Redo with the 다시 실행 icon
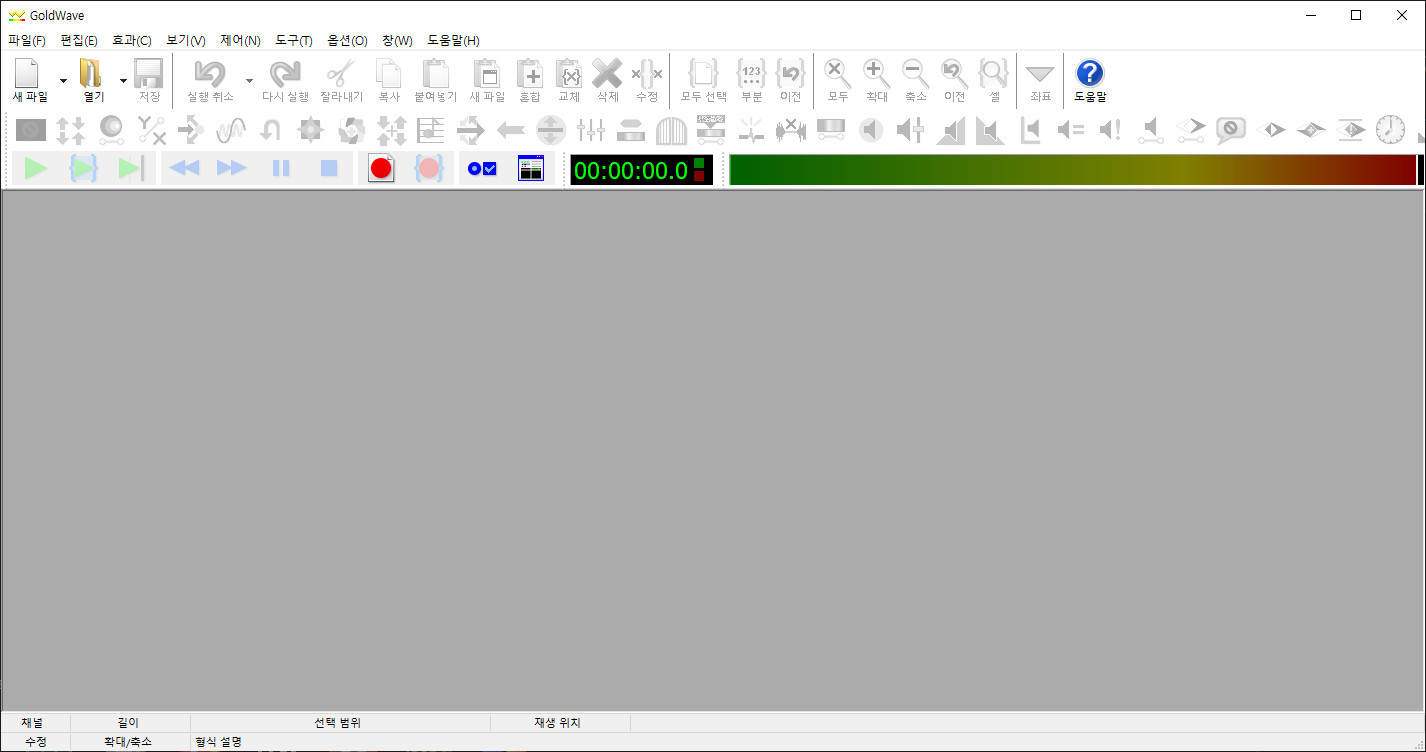 285,80
